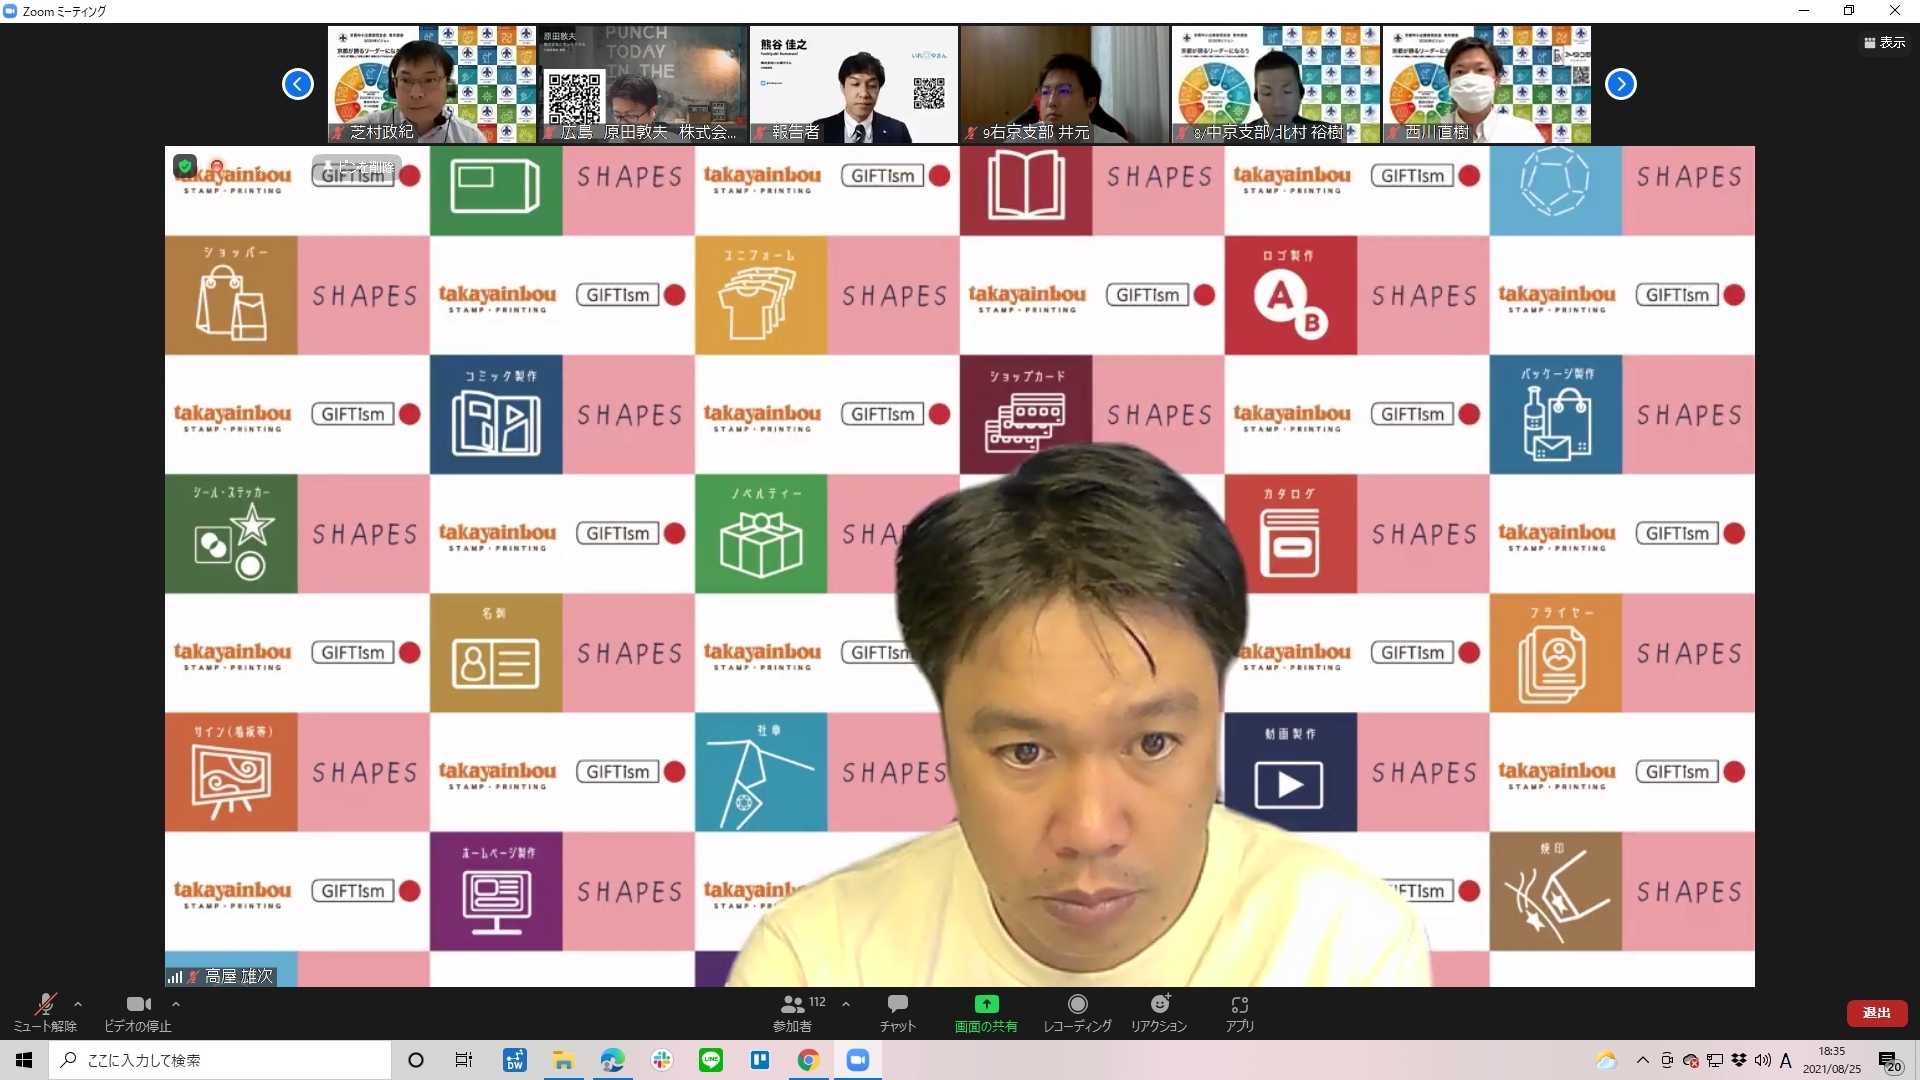Select 中京支部/北村 裕樹 participant thumbnail

(x=1276, y=84)
